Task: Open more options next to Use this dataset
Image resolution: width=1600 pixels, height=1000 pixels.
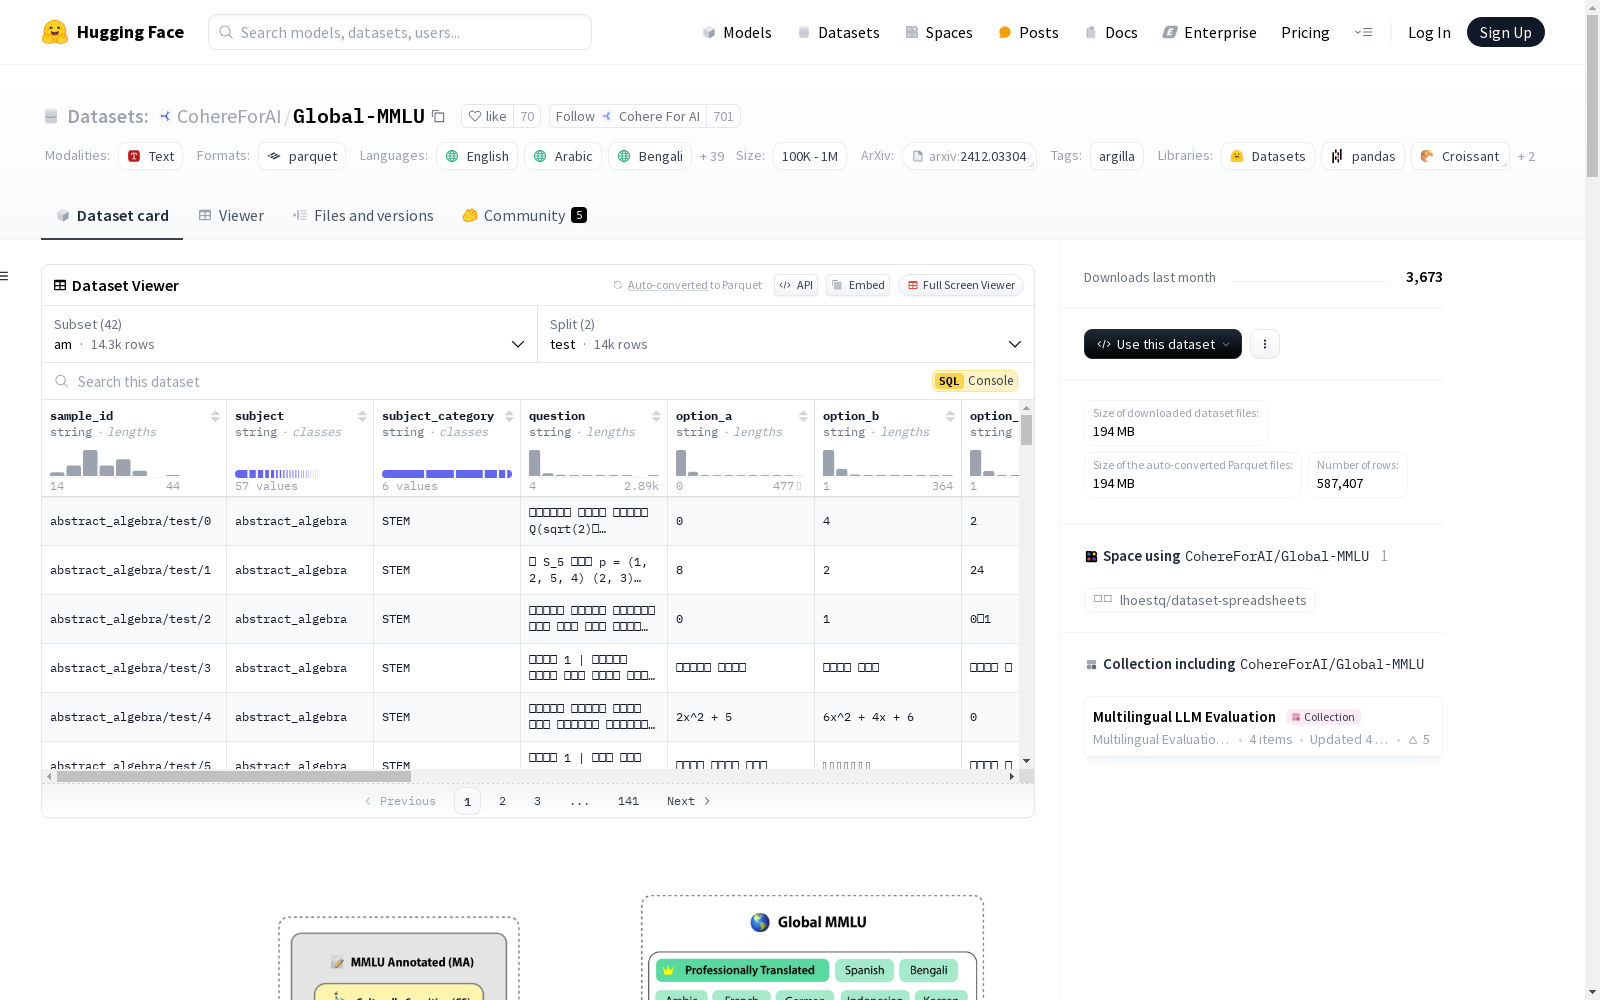Action: point(1265,344)
